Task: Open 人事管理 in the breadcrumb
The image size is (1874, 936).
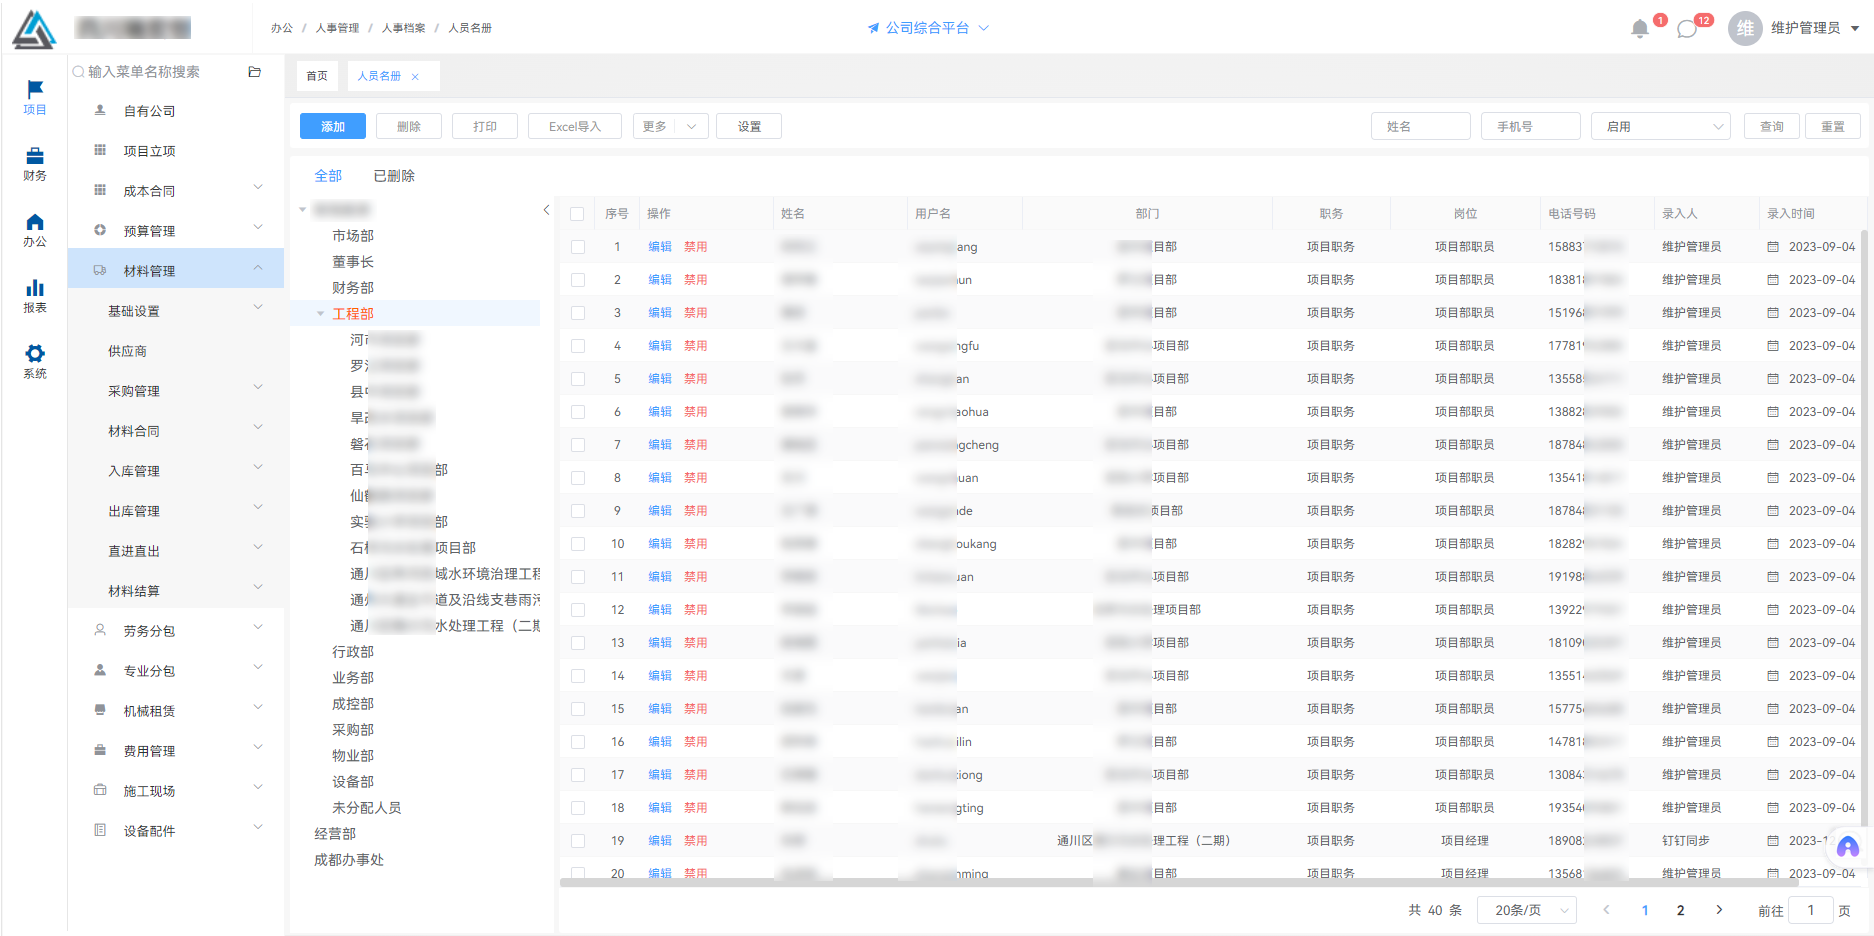Action: click(x=337, y=28)
